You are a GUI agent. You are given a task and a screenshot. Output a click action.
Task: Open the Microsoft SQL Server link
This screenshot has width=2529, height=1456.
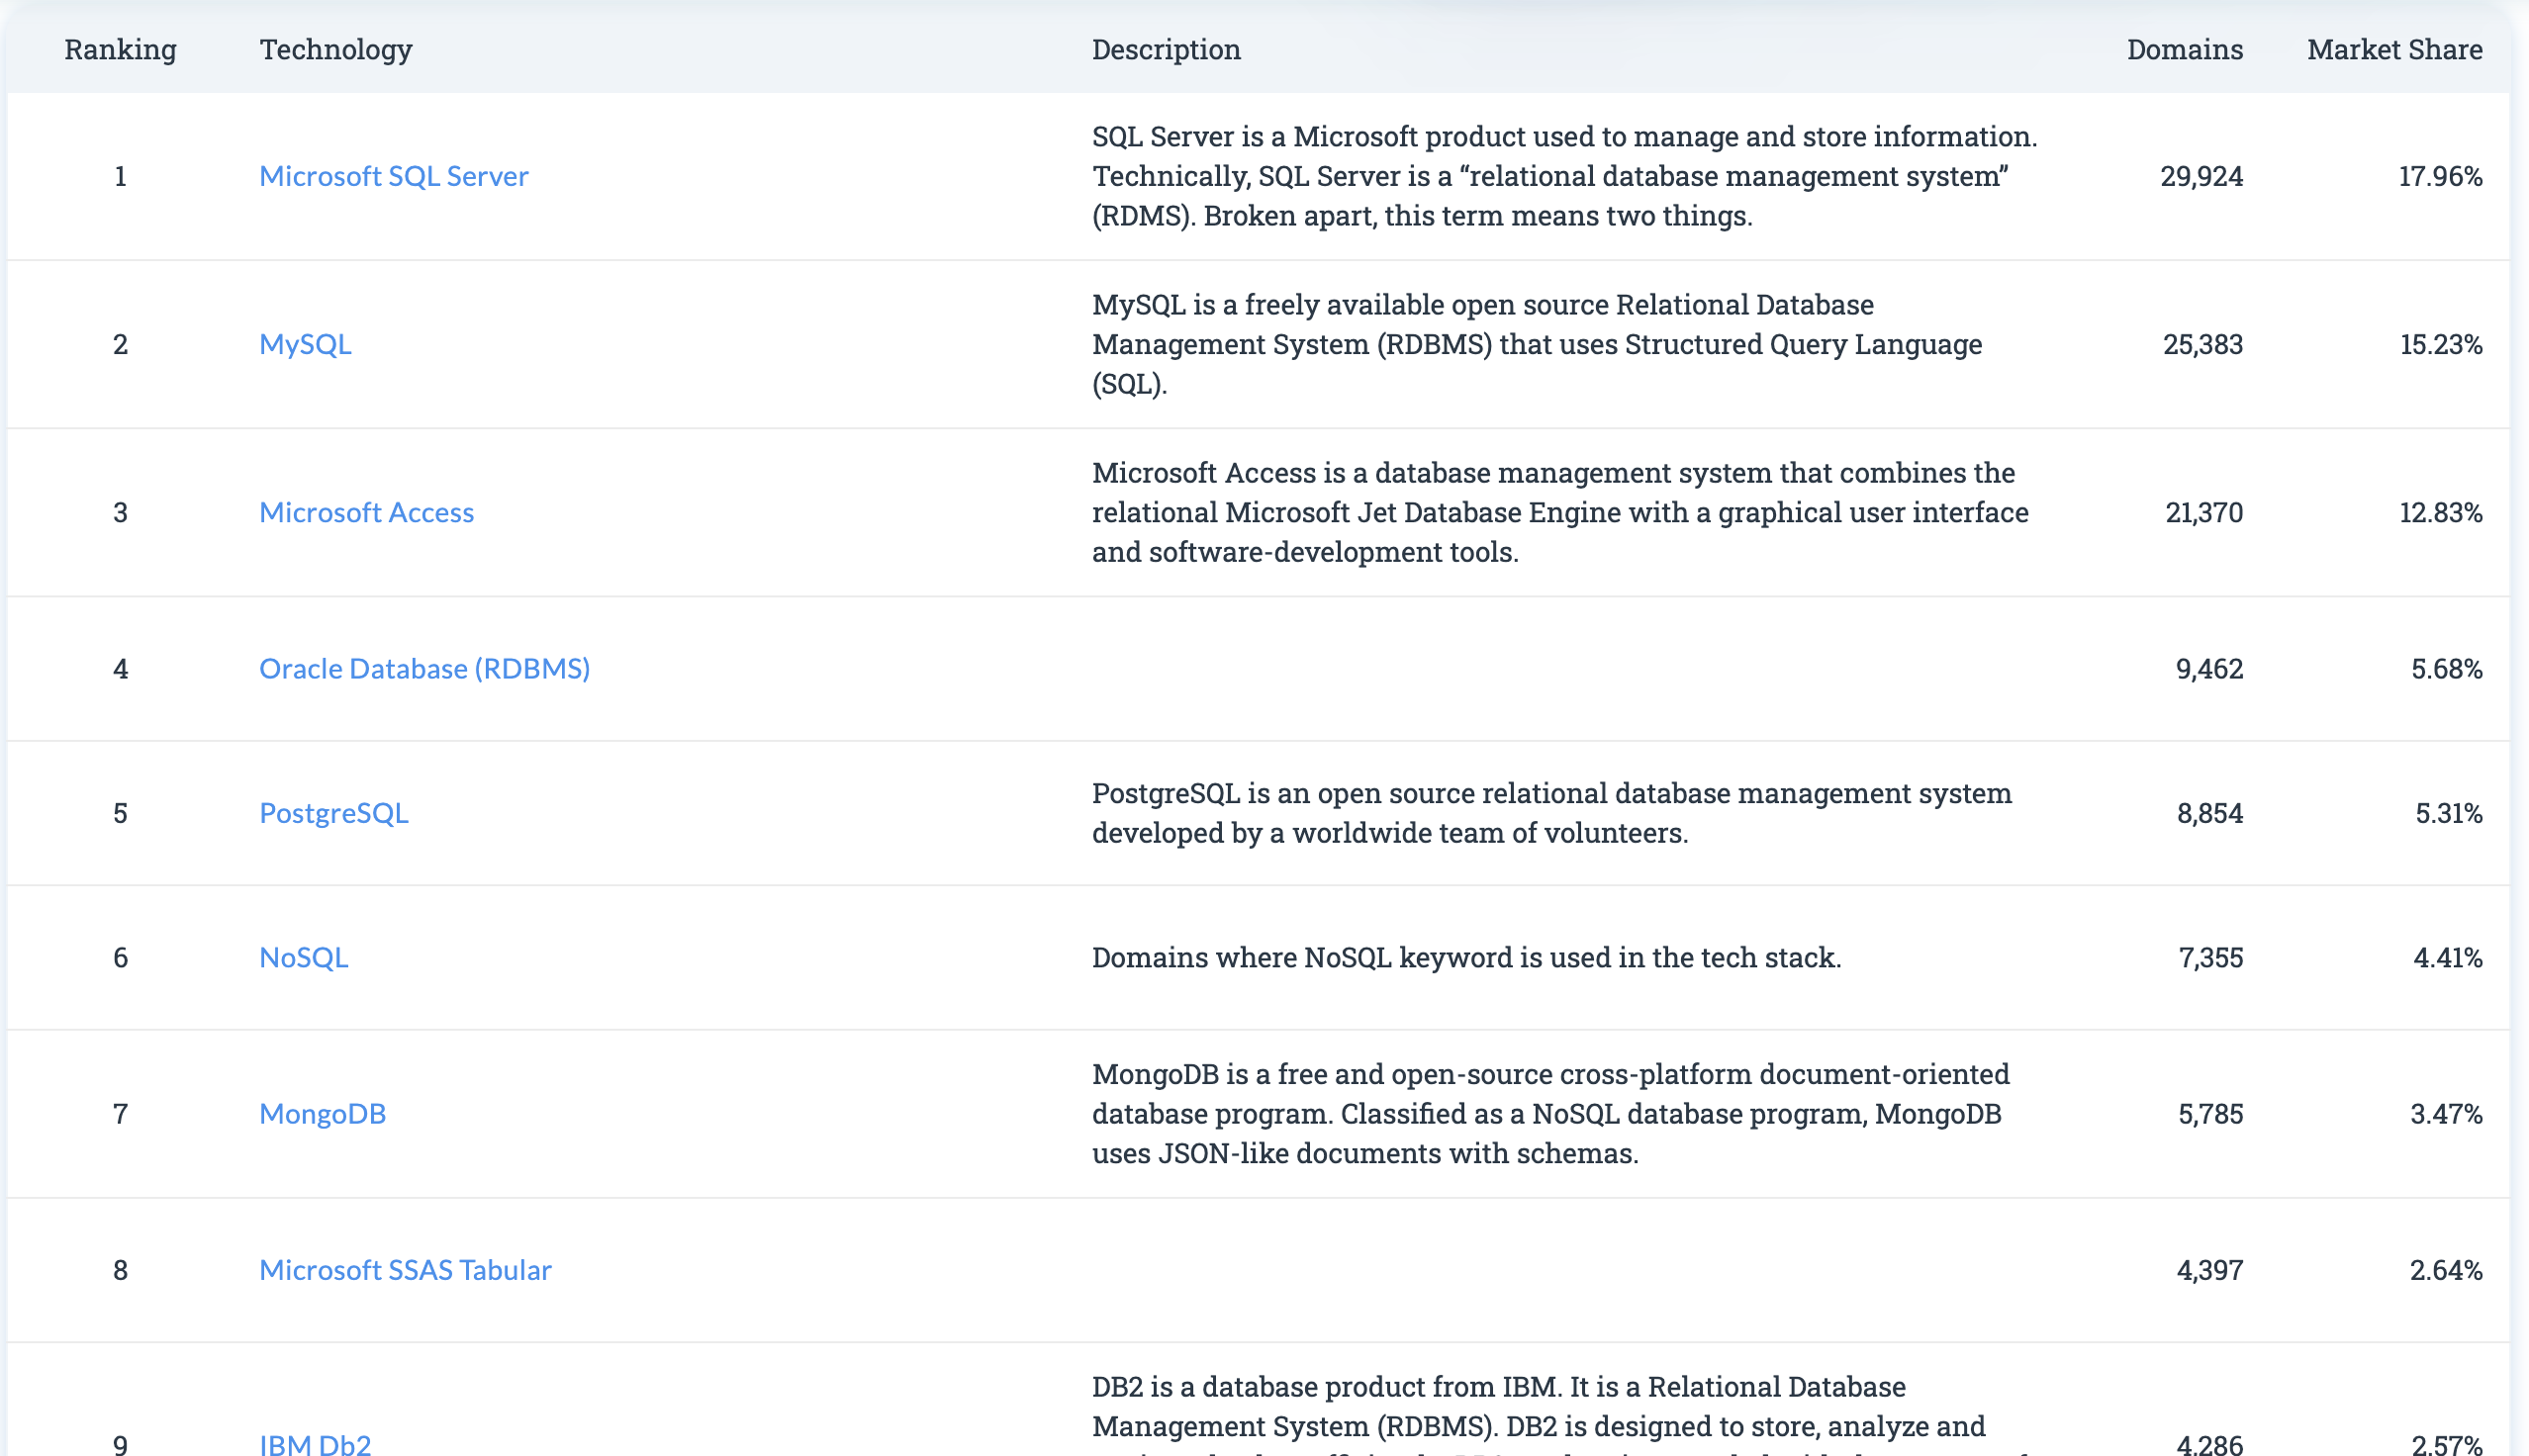pyautogui.click(x=393, y=176)
